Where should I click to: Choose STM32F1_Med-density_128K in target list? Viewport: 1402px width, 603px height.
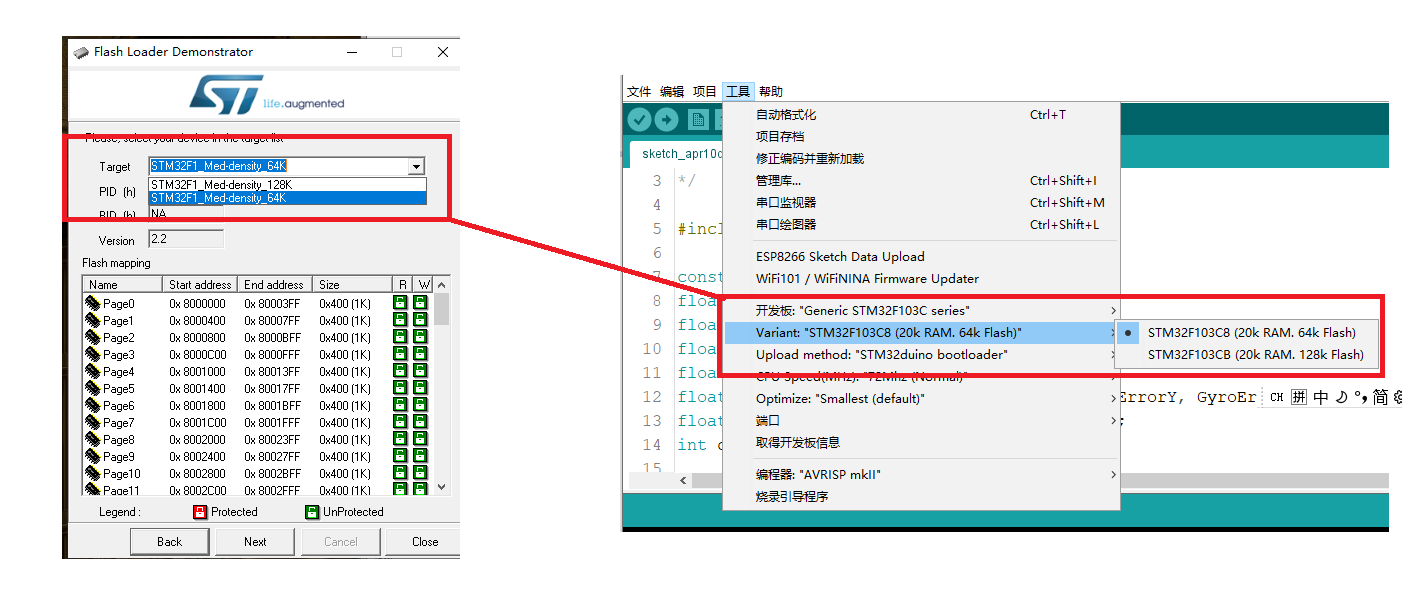288,184
